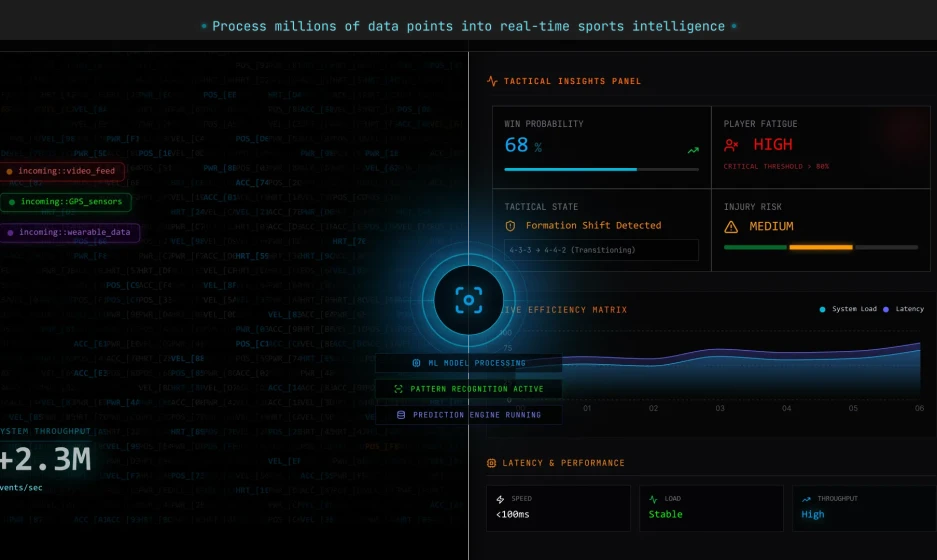Click the injury risk green segment
Viewport: 937px width, 560px height.
[x=755, y=247]
